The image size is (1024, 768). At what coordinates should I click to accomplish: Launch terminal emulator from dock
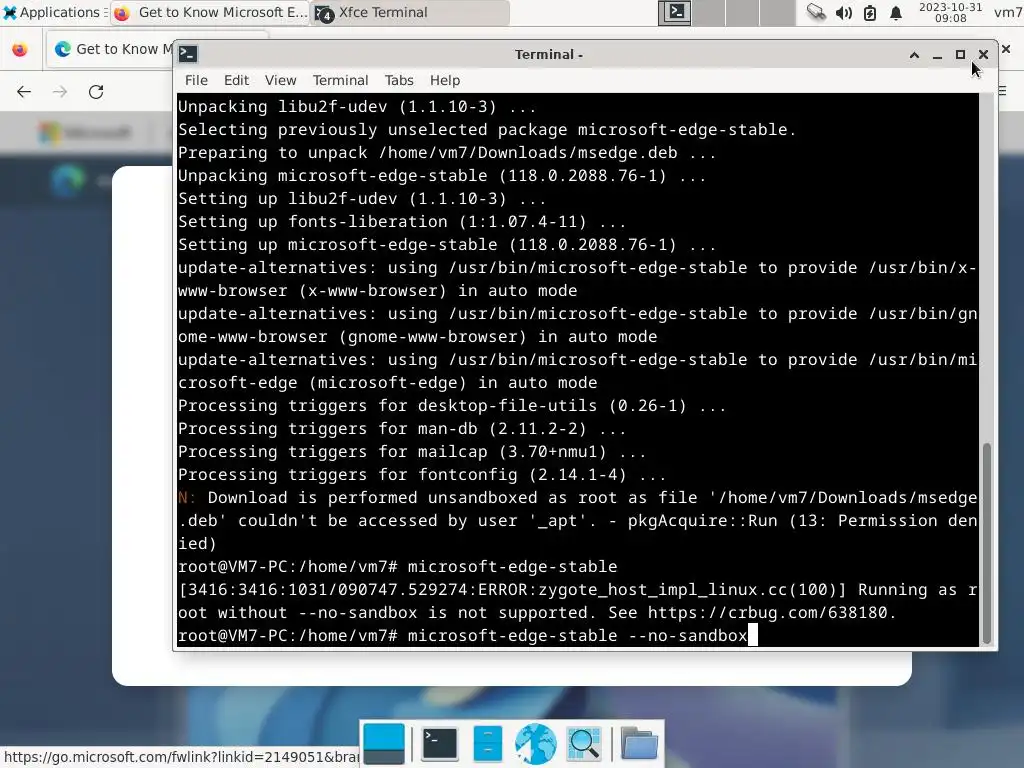[440, 743]
